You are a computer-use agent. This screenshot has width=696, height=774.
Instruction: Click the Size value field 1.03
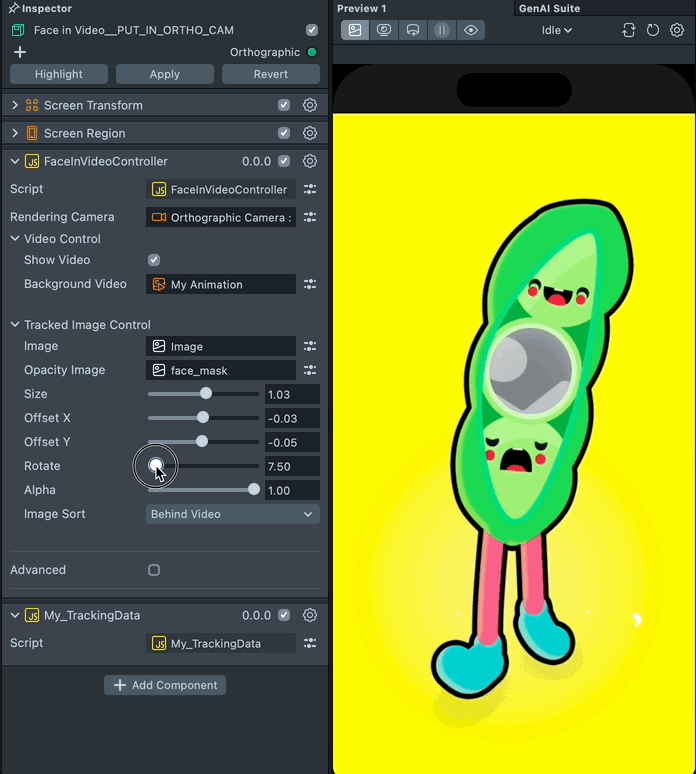(292, 394)
